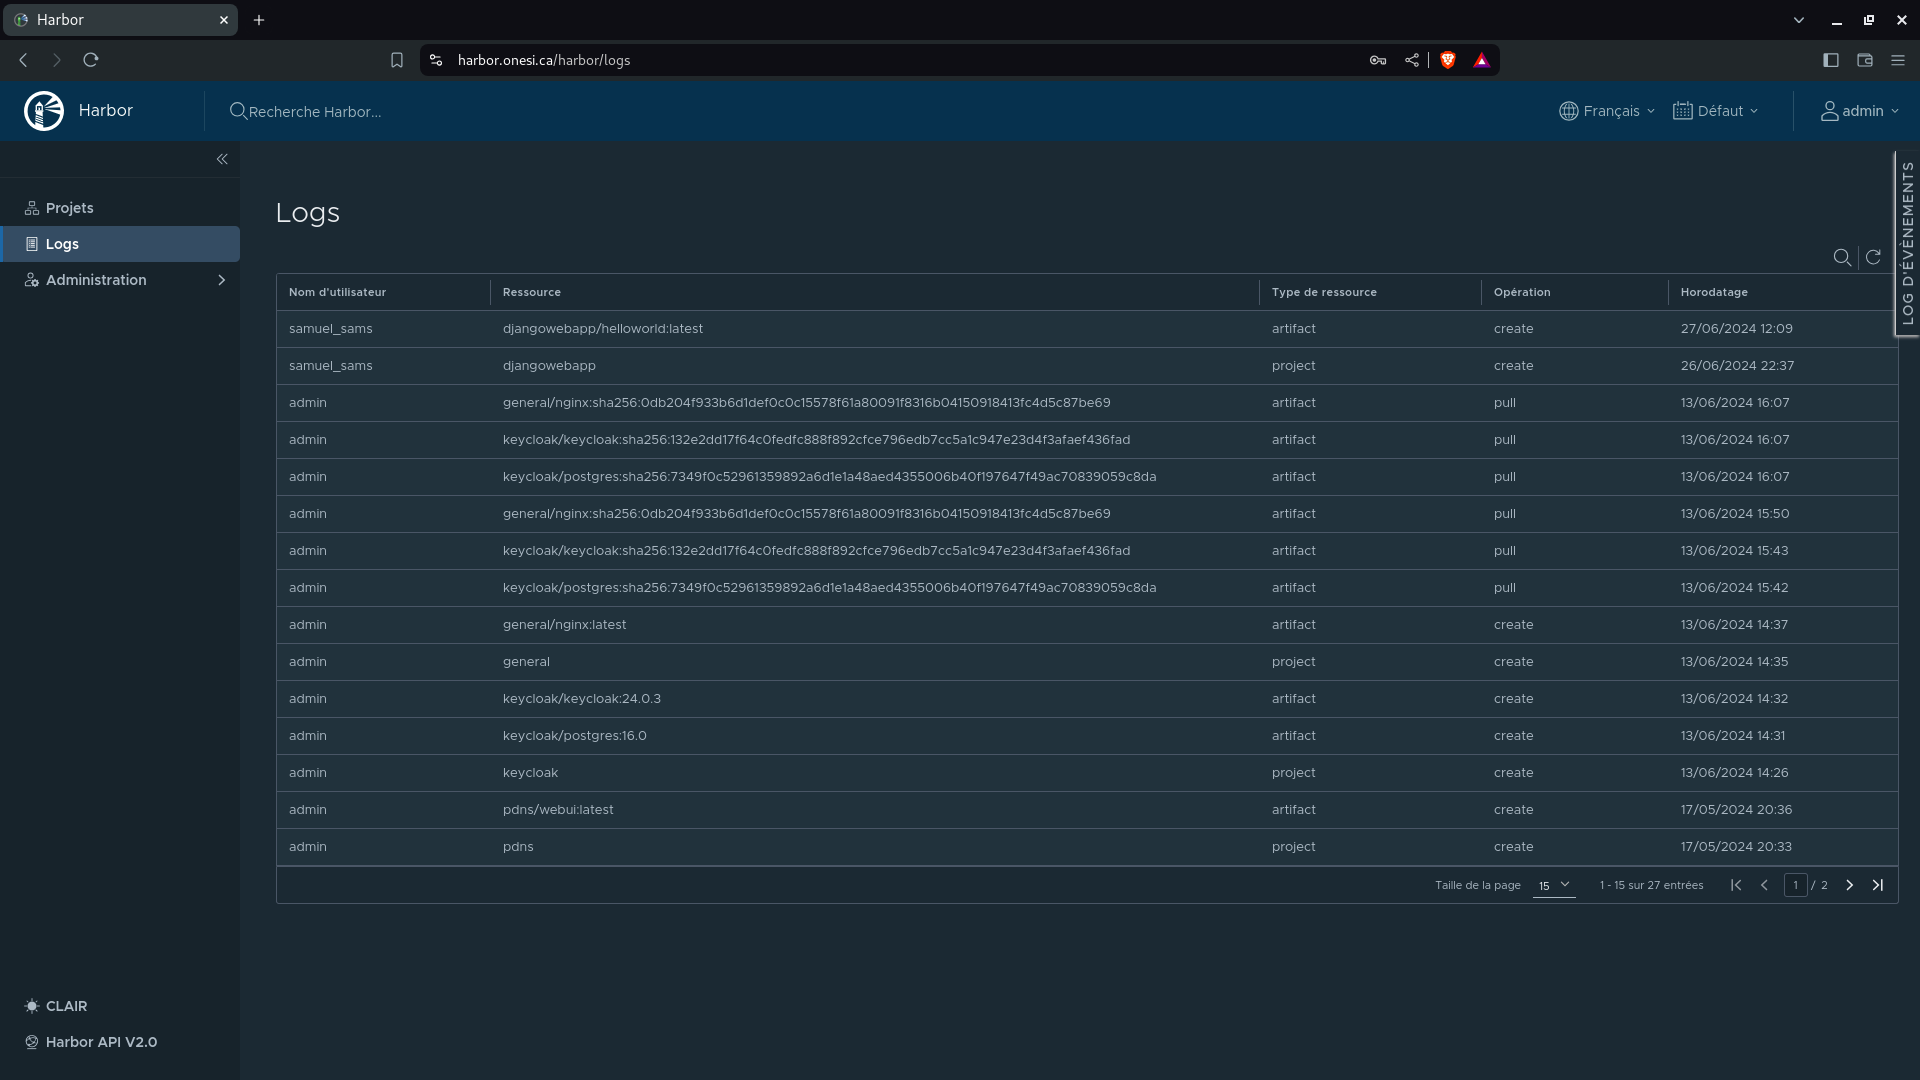Click the collapse sidebar toggle arrow

pos(223,158)
